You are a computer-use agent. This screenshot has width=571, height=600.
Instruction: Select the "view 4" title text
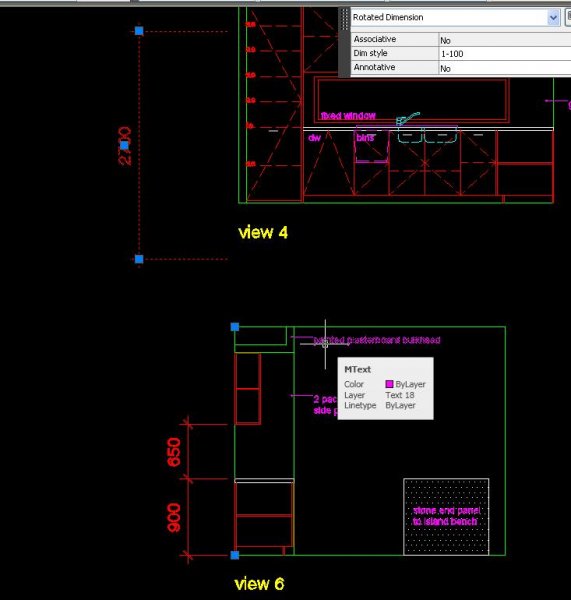263,233
